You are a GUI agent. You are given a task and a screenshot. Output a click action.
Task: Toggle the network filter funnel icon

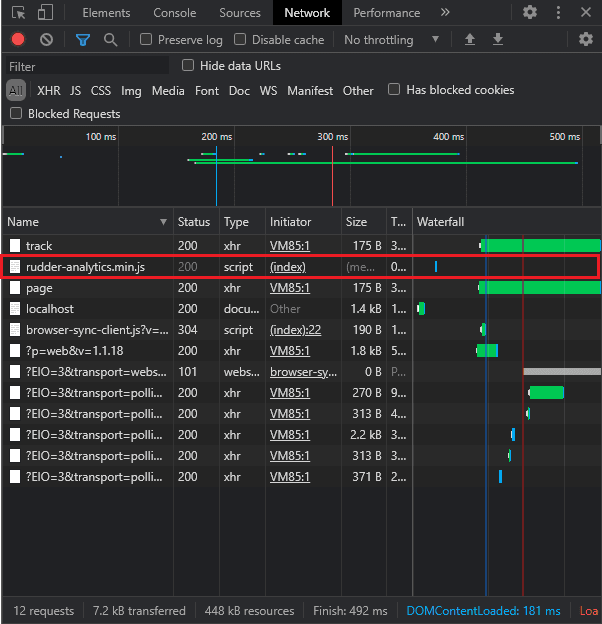[x=83, y=40]
